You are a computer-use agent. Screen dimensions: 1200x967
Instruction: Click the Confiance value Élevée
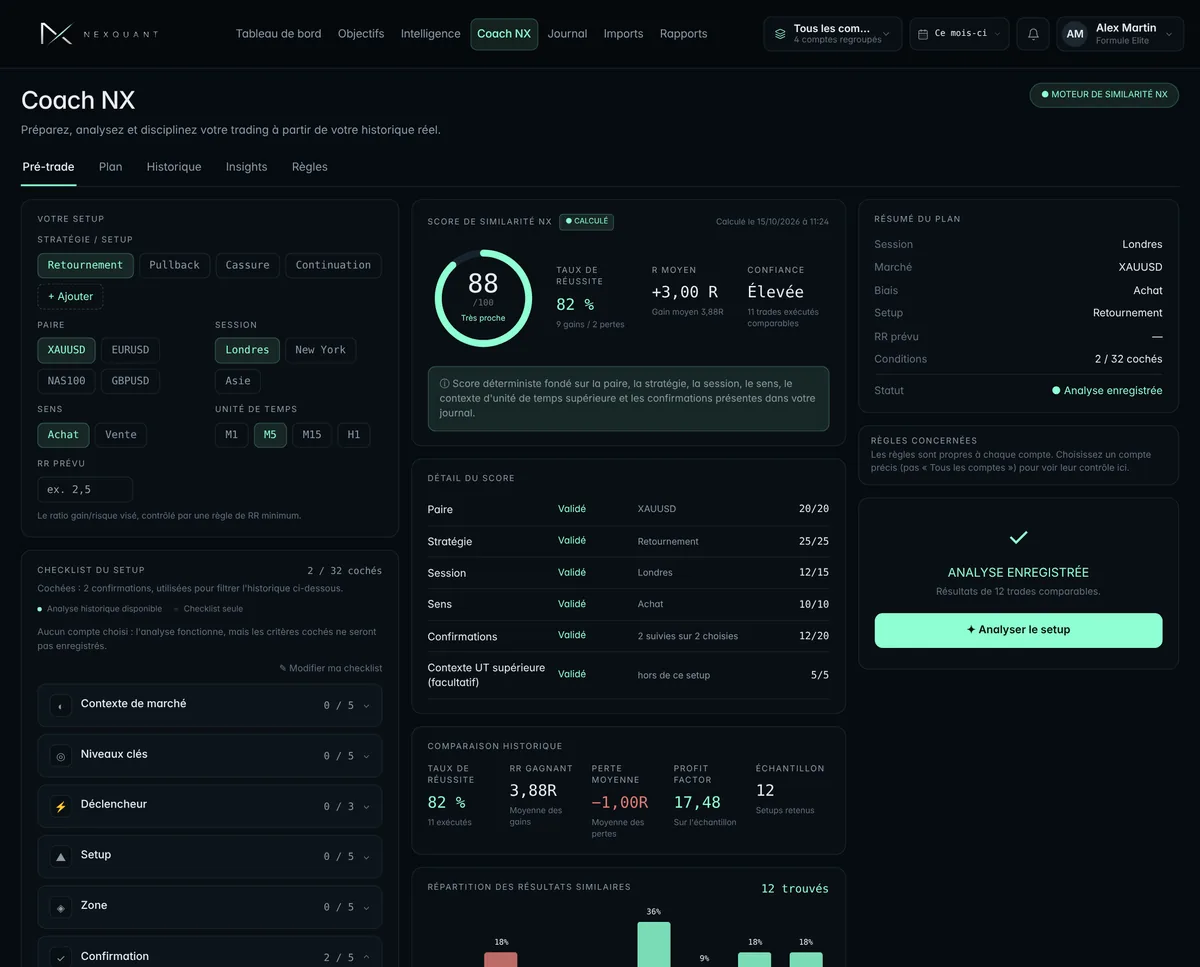[x=776, y=292]
